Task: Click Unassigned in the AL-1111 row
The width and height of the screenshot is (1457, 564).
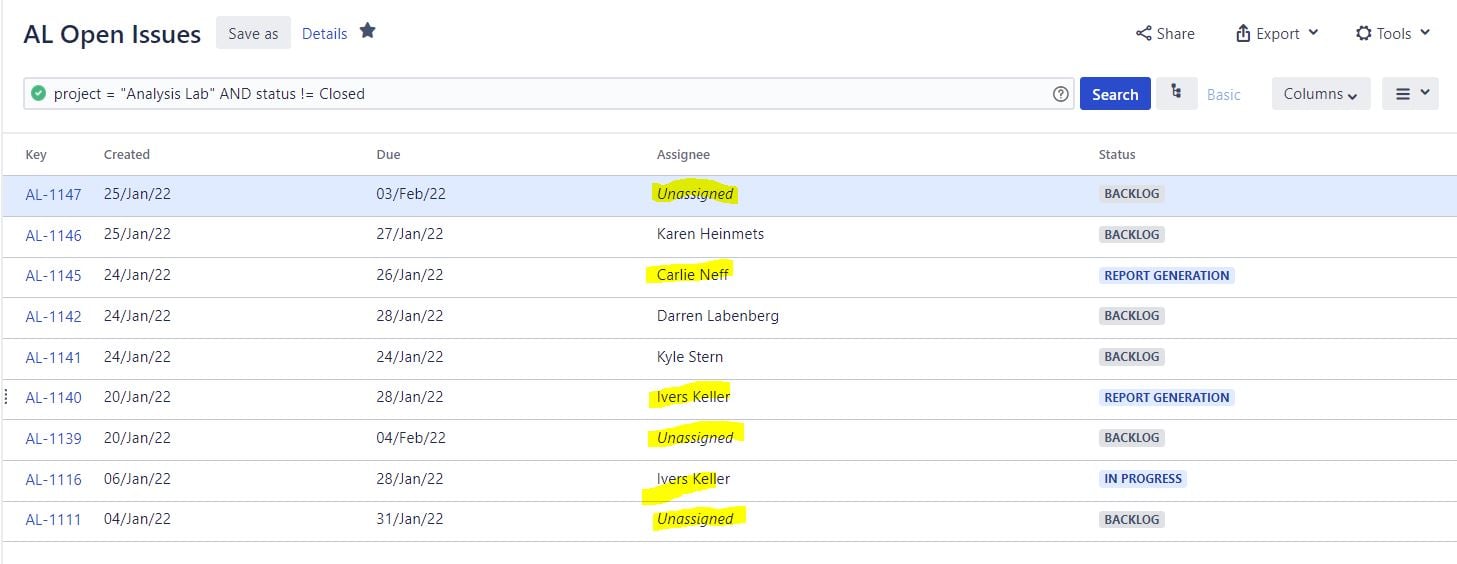Action: (695, 518)
